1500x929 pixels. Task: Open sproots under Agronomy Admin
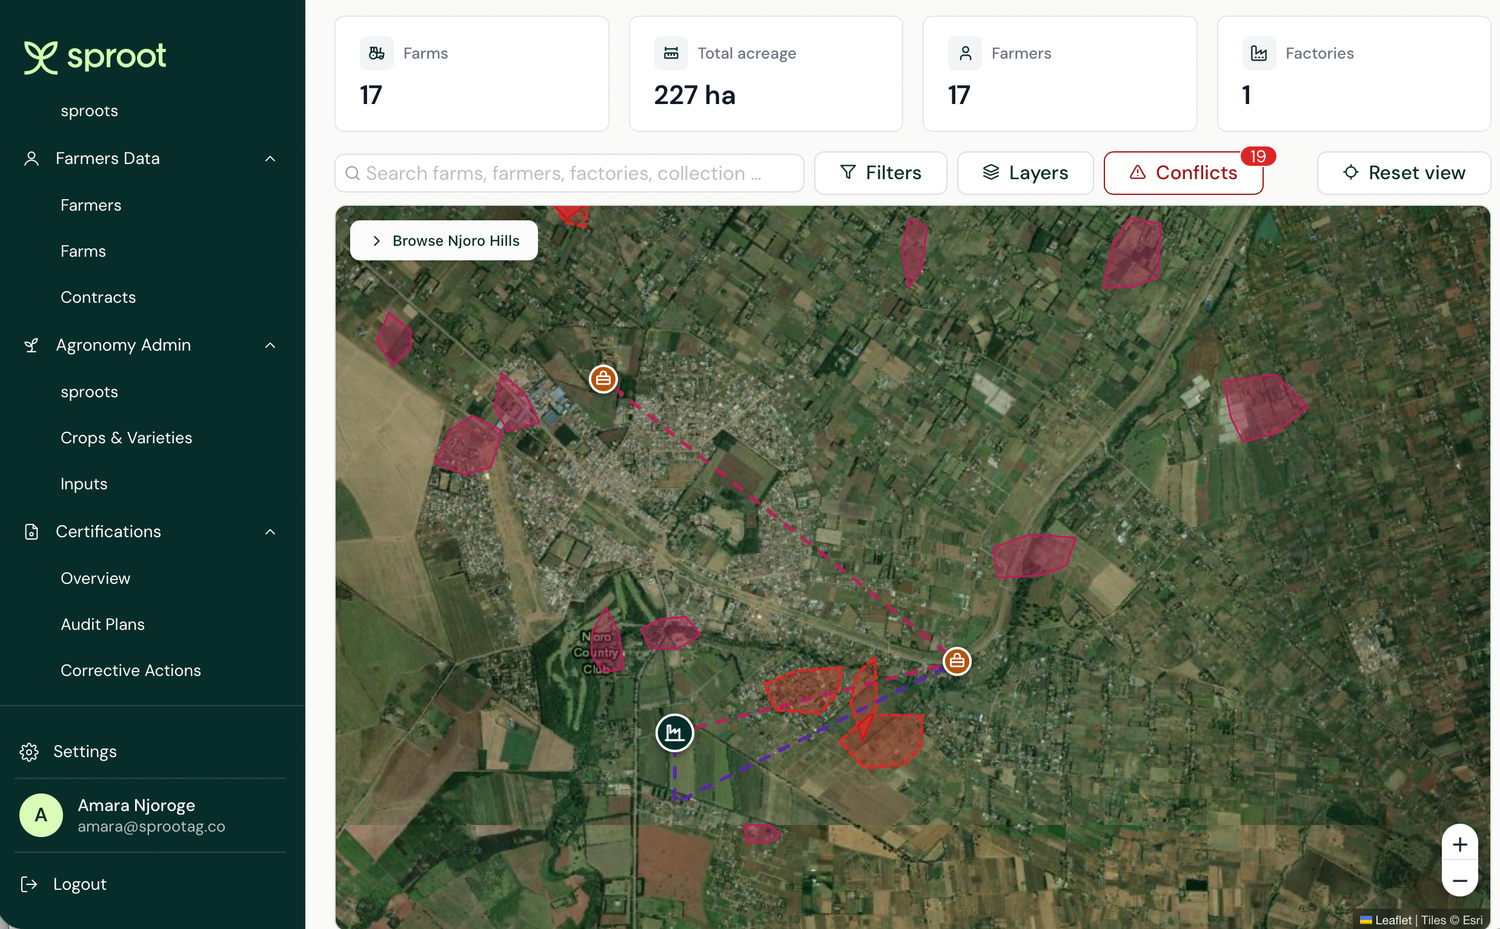coord(89,392)
